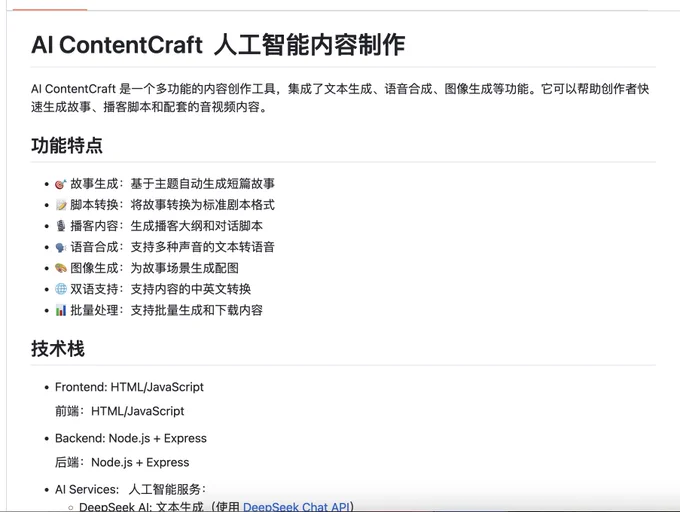Click the microphone emoji beside 播客内容

tap(61, 226)
